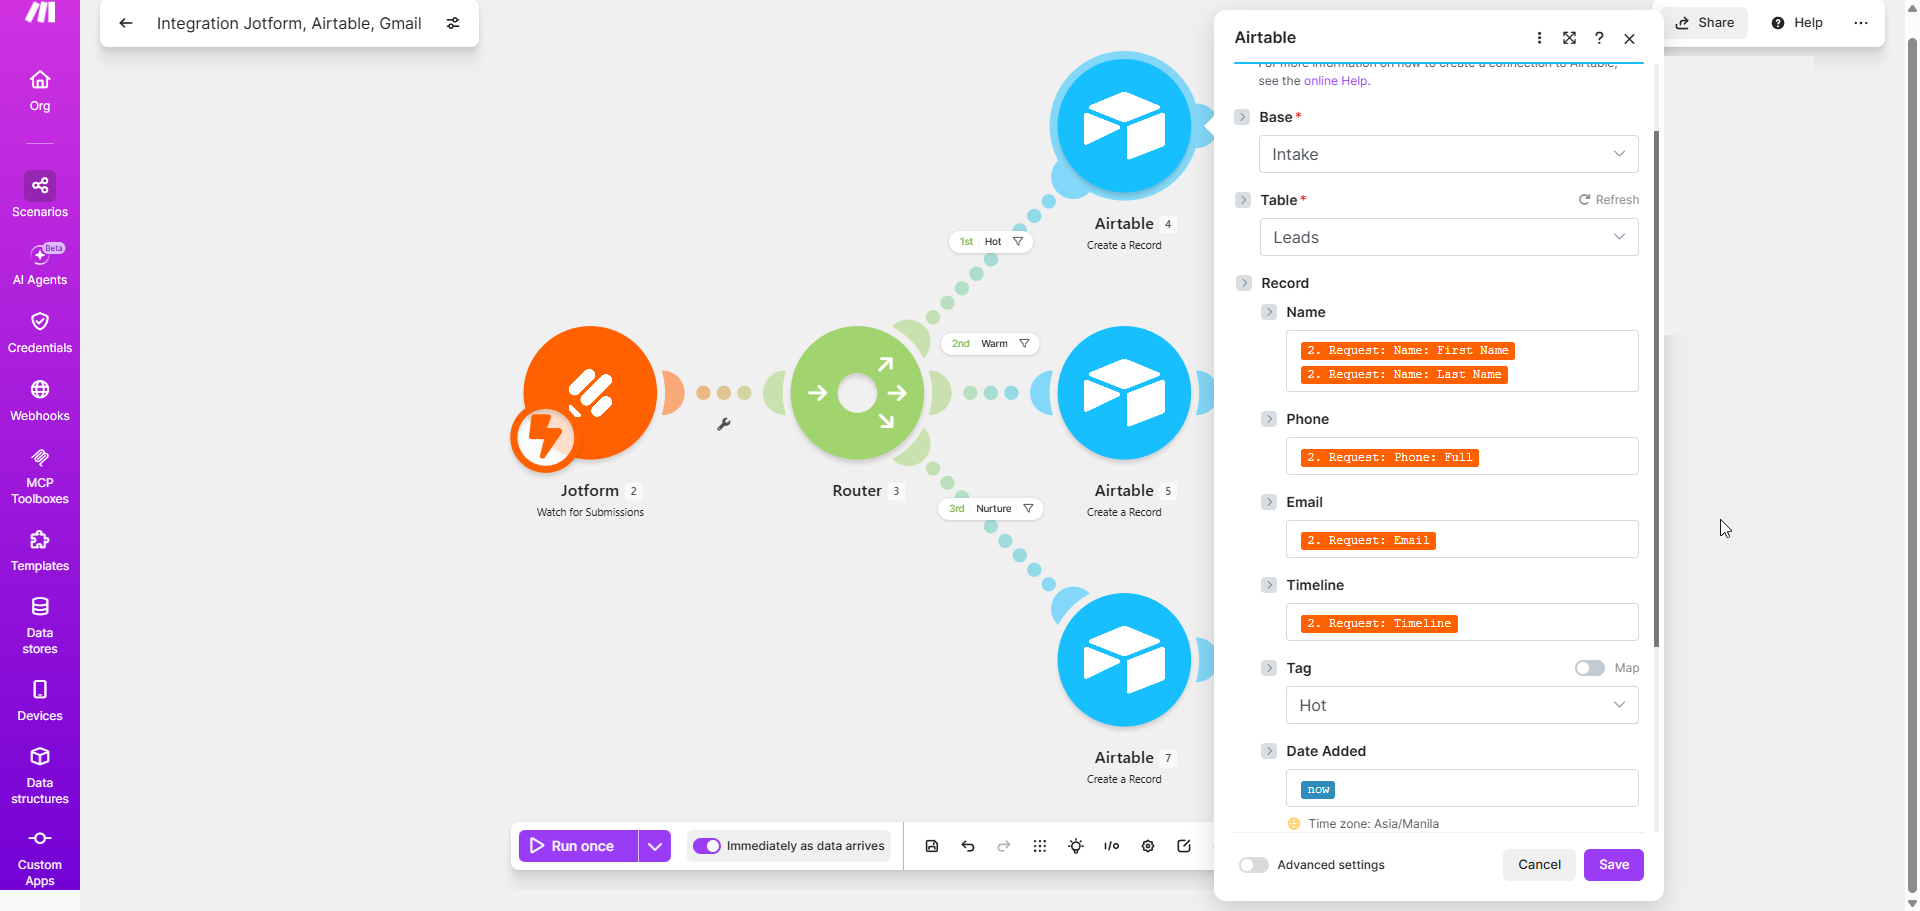This screenshot has height=911, width=1920.
Task: Open scenario settings sliders icon
Action: point(453,23)
